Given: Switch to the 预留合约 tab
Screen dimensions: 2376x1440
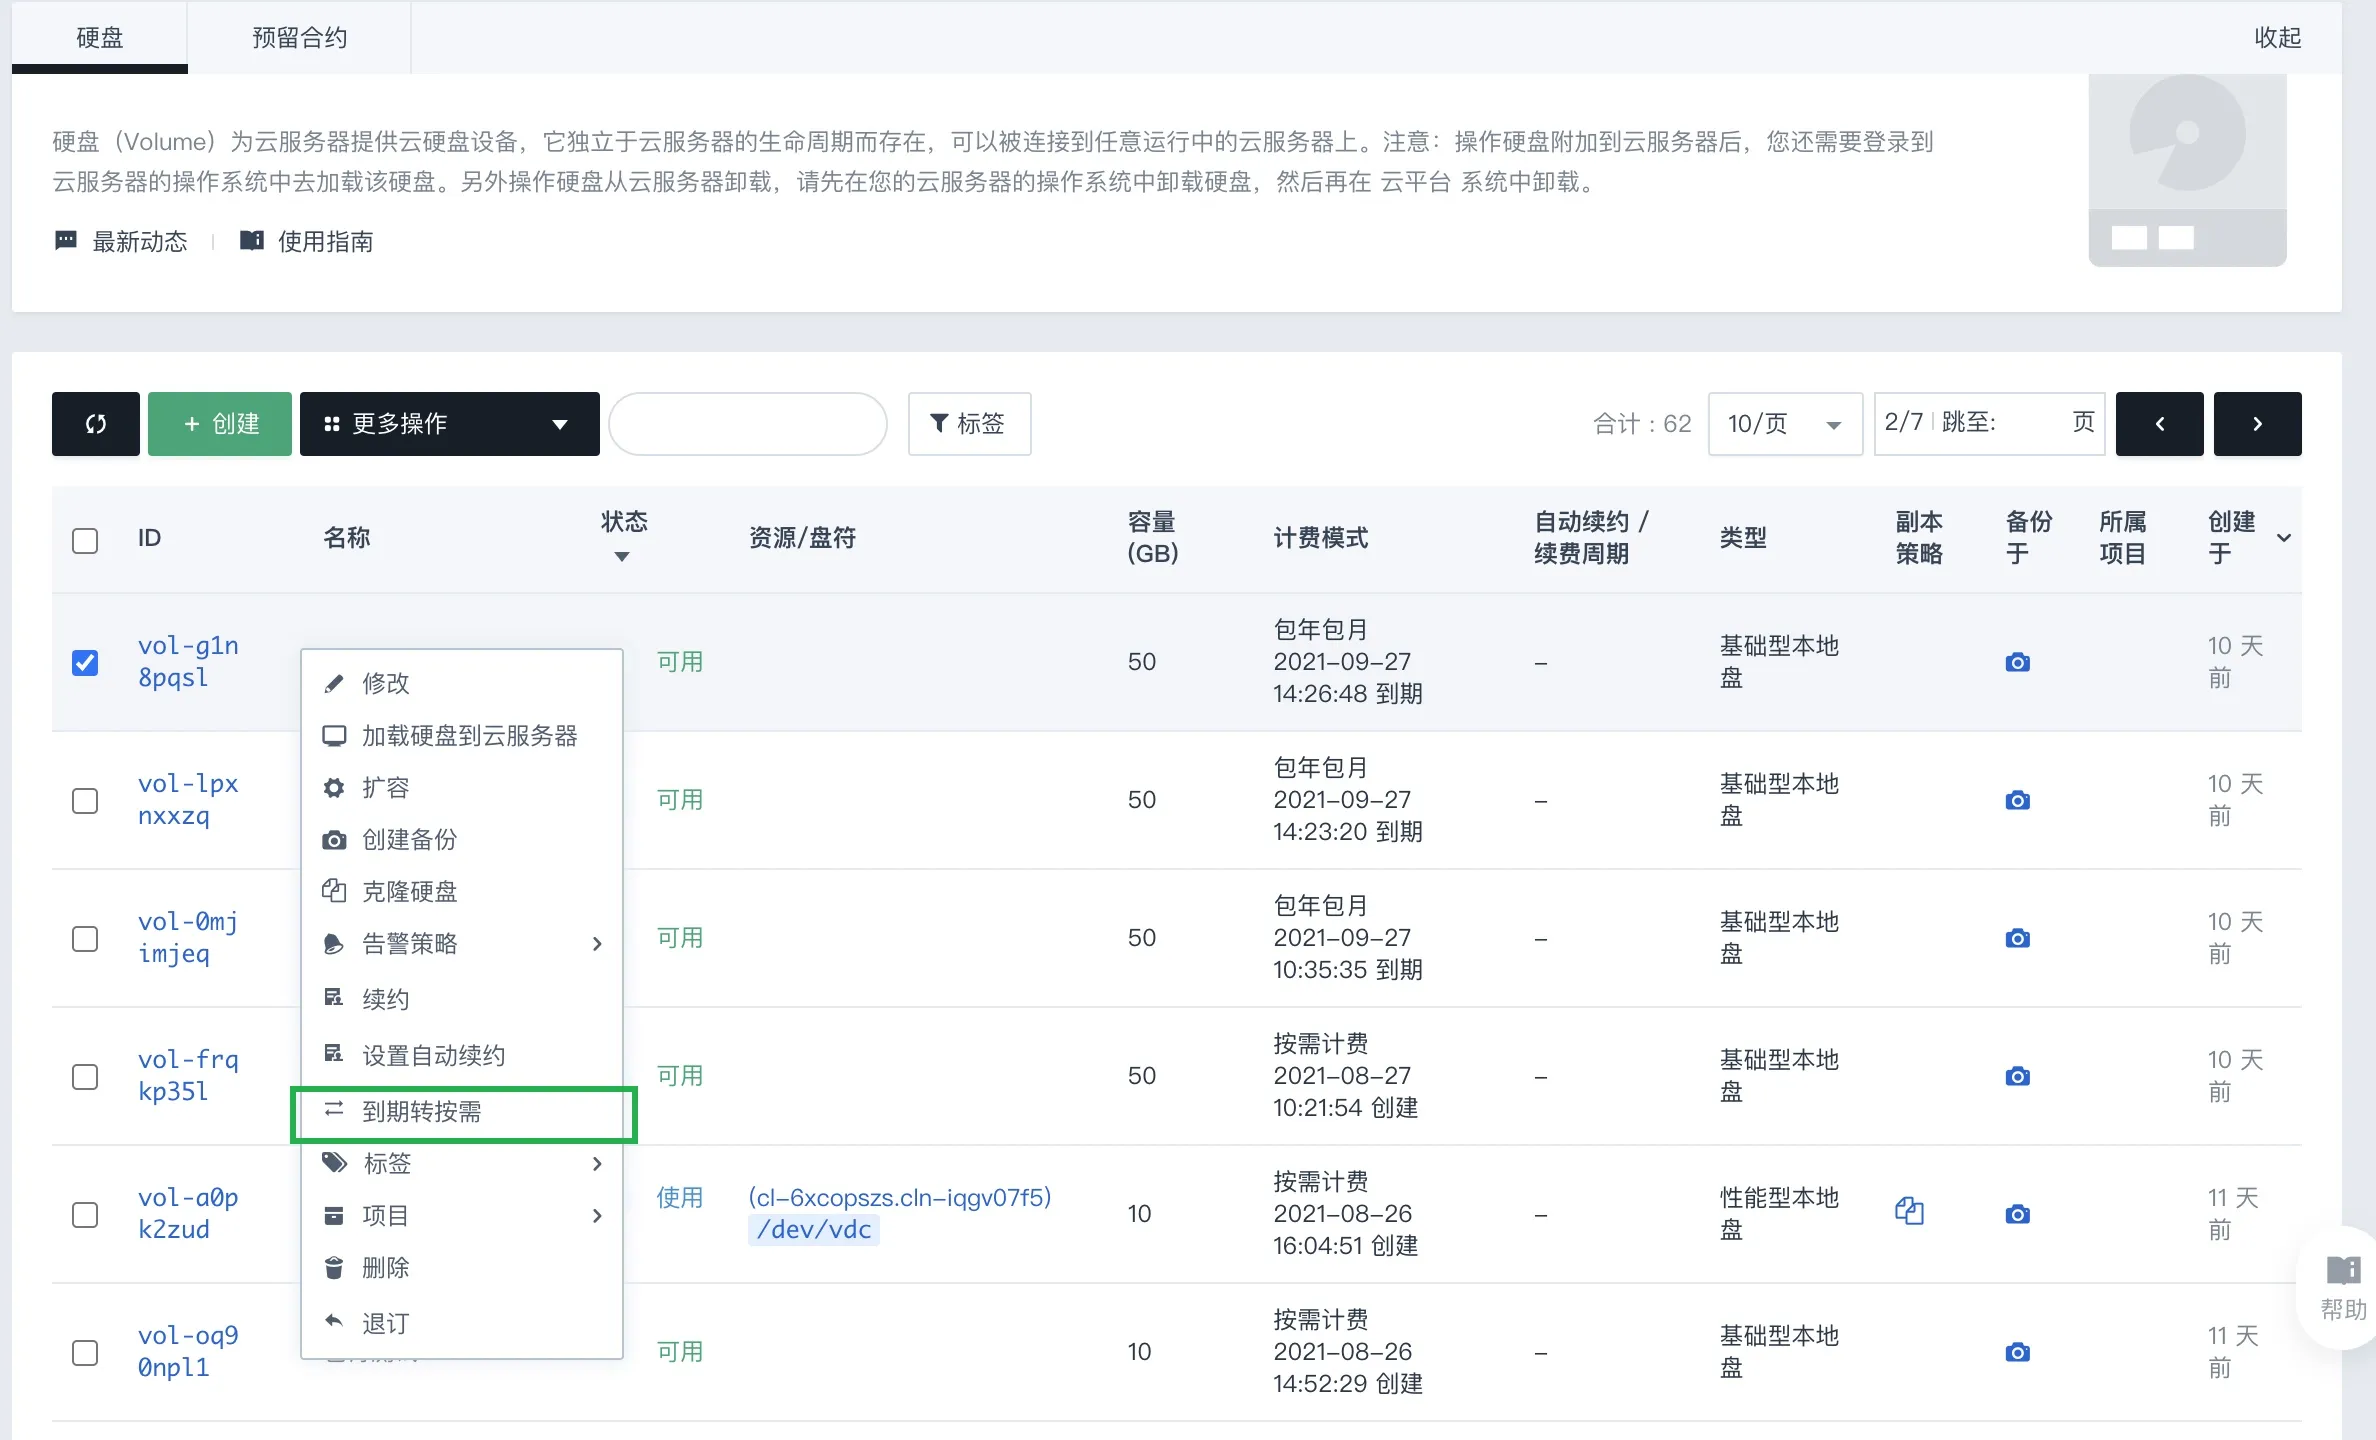Looking at the screenshot, I should (299, 37).
